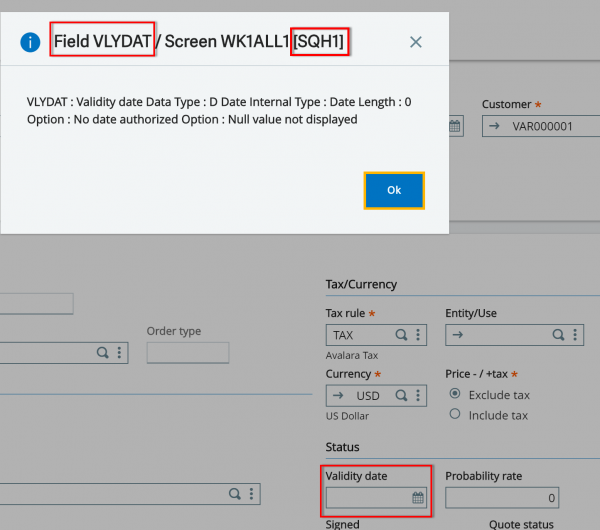Select the Include tax radio option
The width and height of the screenshot is (600, 530).
coord(455,414)
